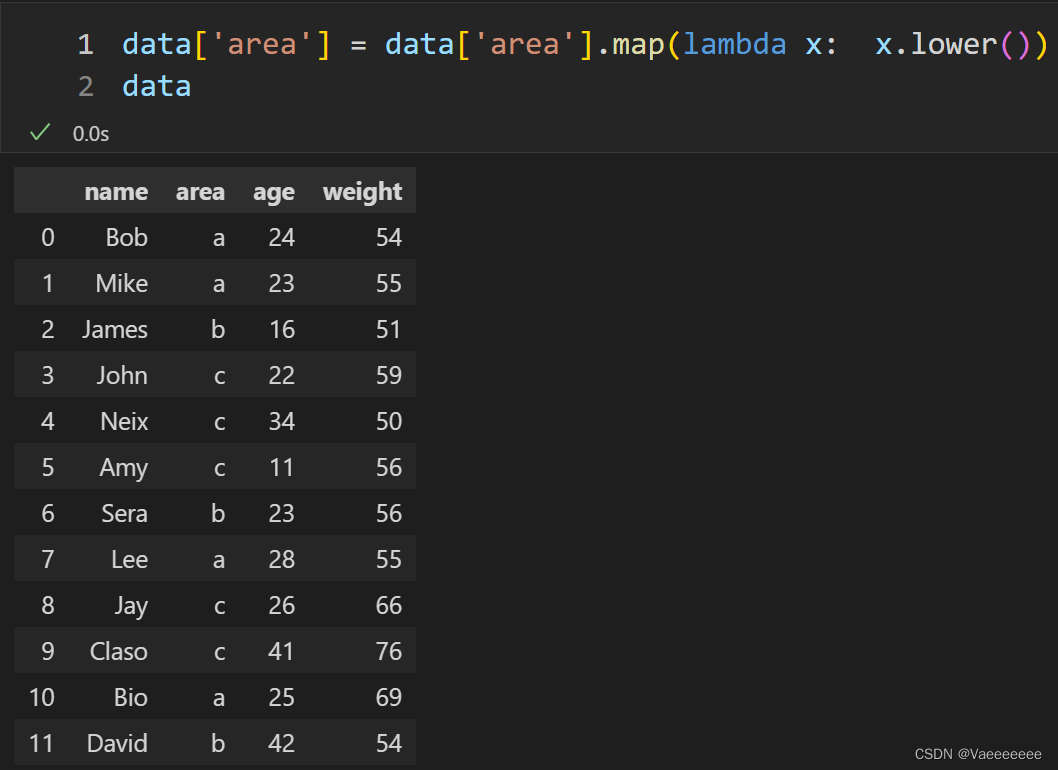Click weight value 66 in Jay's row
Image resolution: width=1058 pixels, height=770 pixels.
tap(389, 605)
